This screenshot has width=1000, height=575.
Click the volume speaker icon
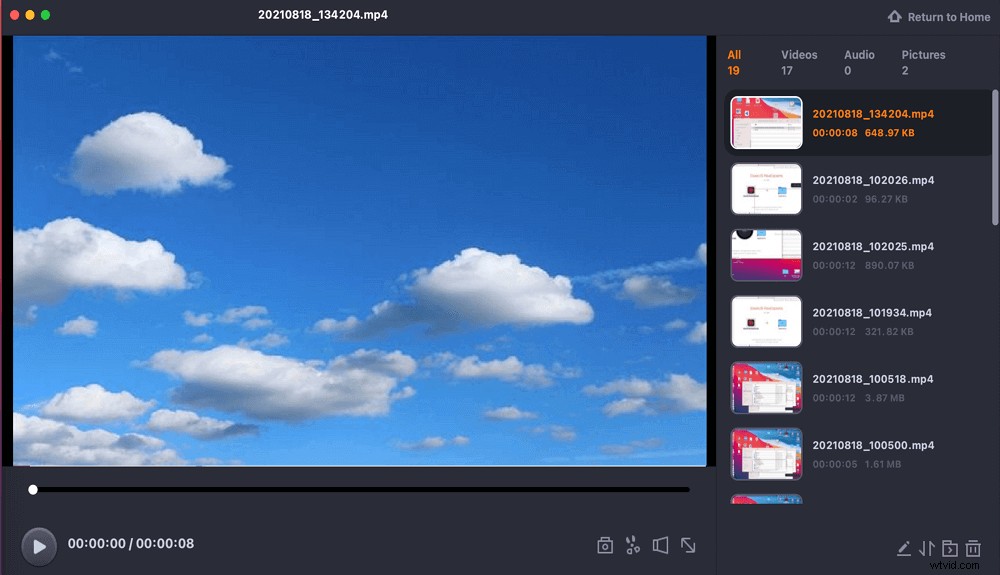point(660,545)
